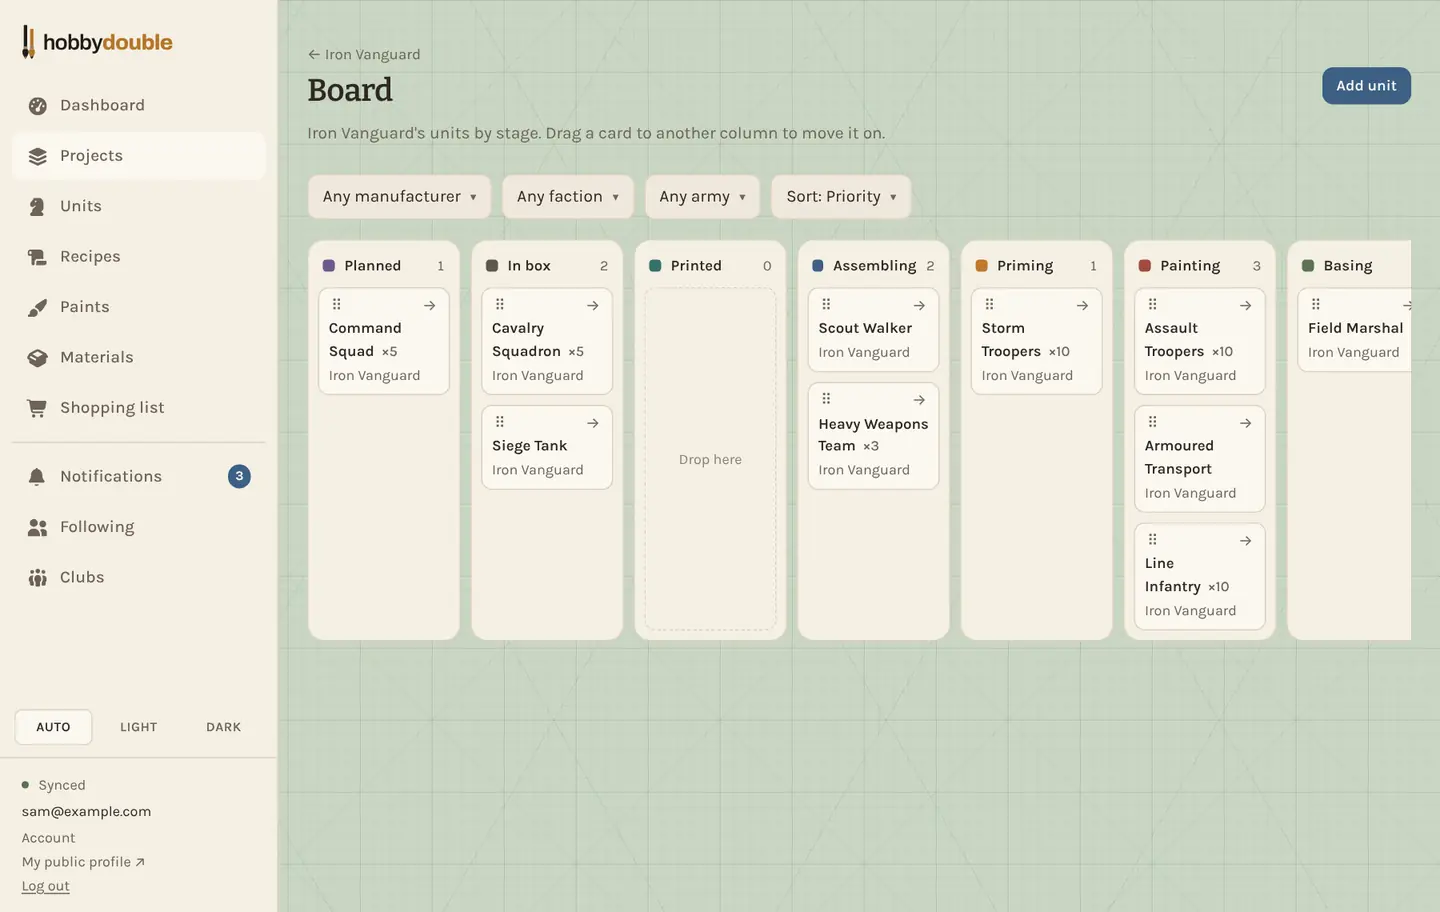Click the Printed column Drop here zone
This screenshot has height=912, width=1440.
[710, 459]
